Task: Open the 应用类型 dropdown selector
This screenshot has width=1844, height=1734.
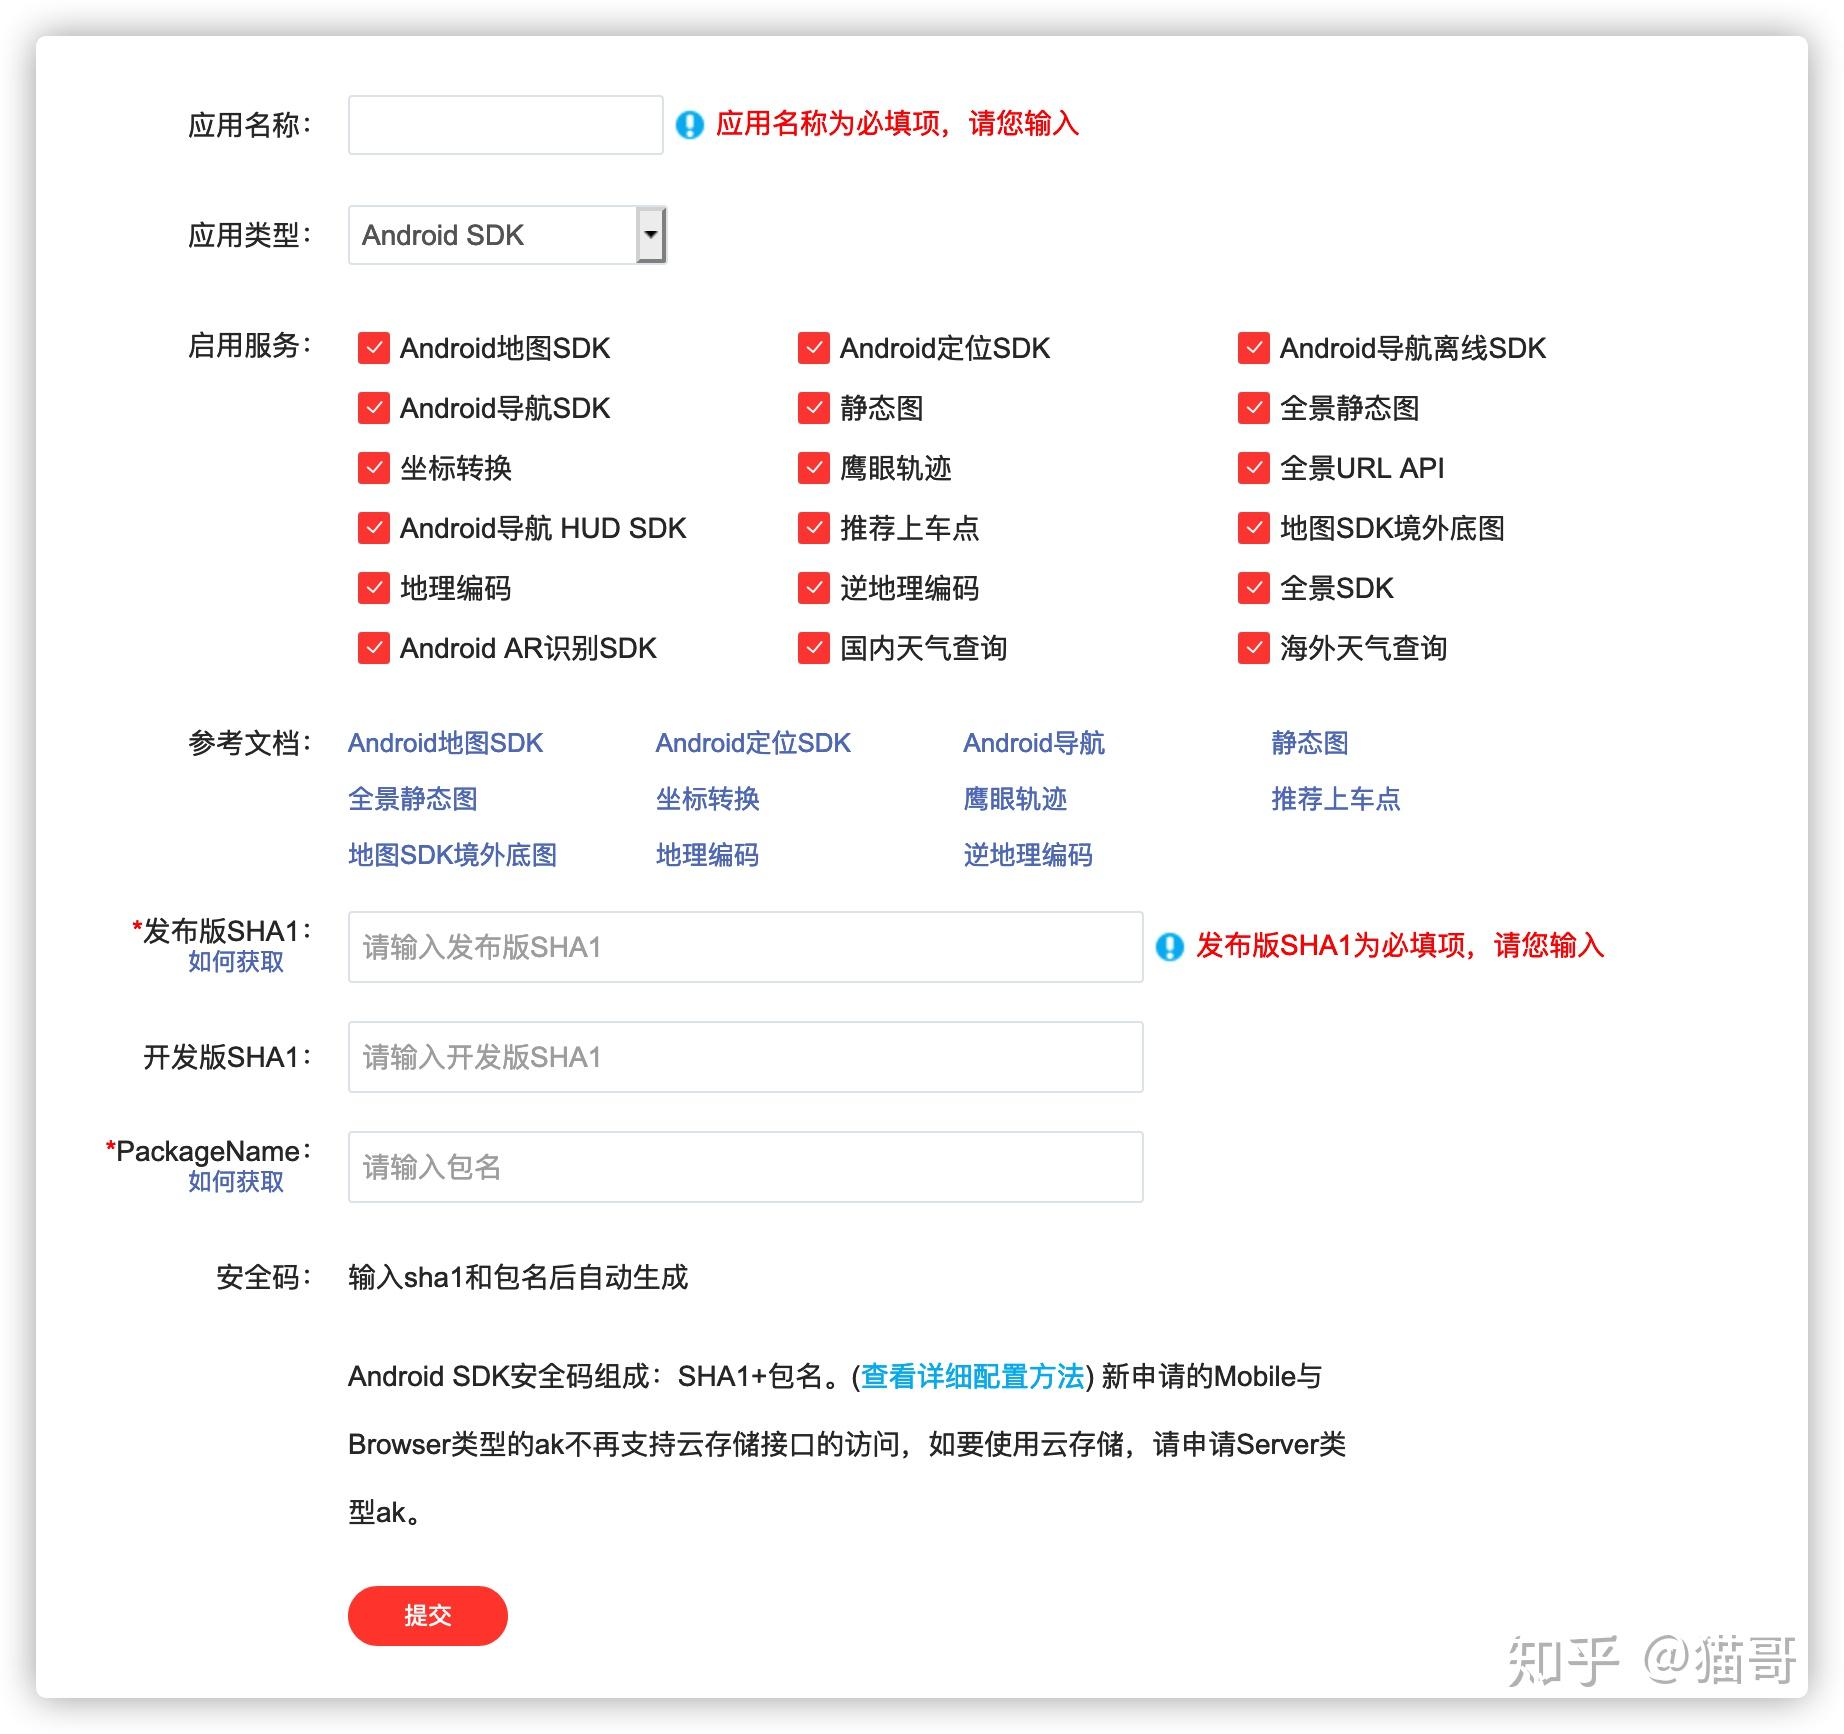Action: tap(651, 234)
